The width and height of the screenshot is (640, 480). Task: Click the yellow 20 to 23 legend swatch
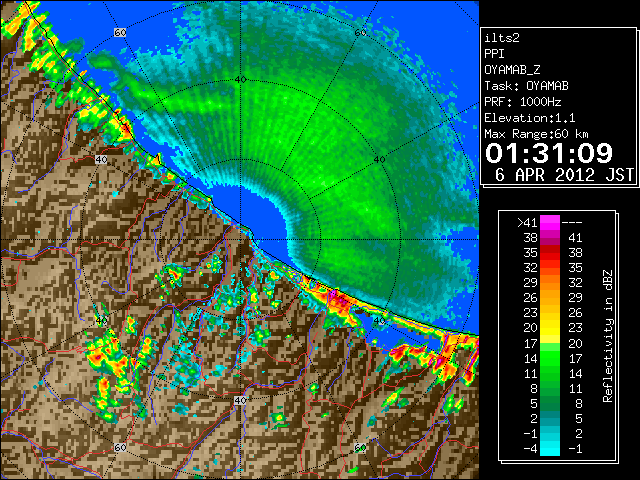tap(550, 328)
